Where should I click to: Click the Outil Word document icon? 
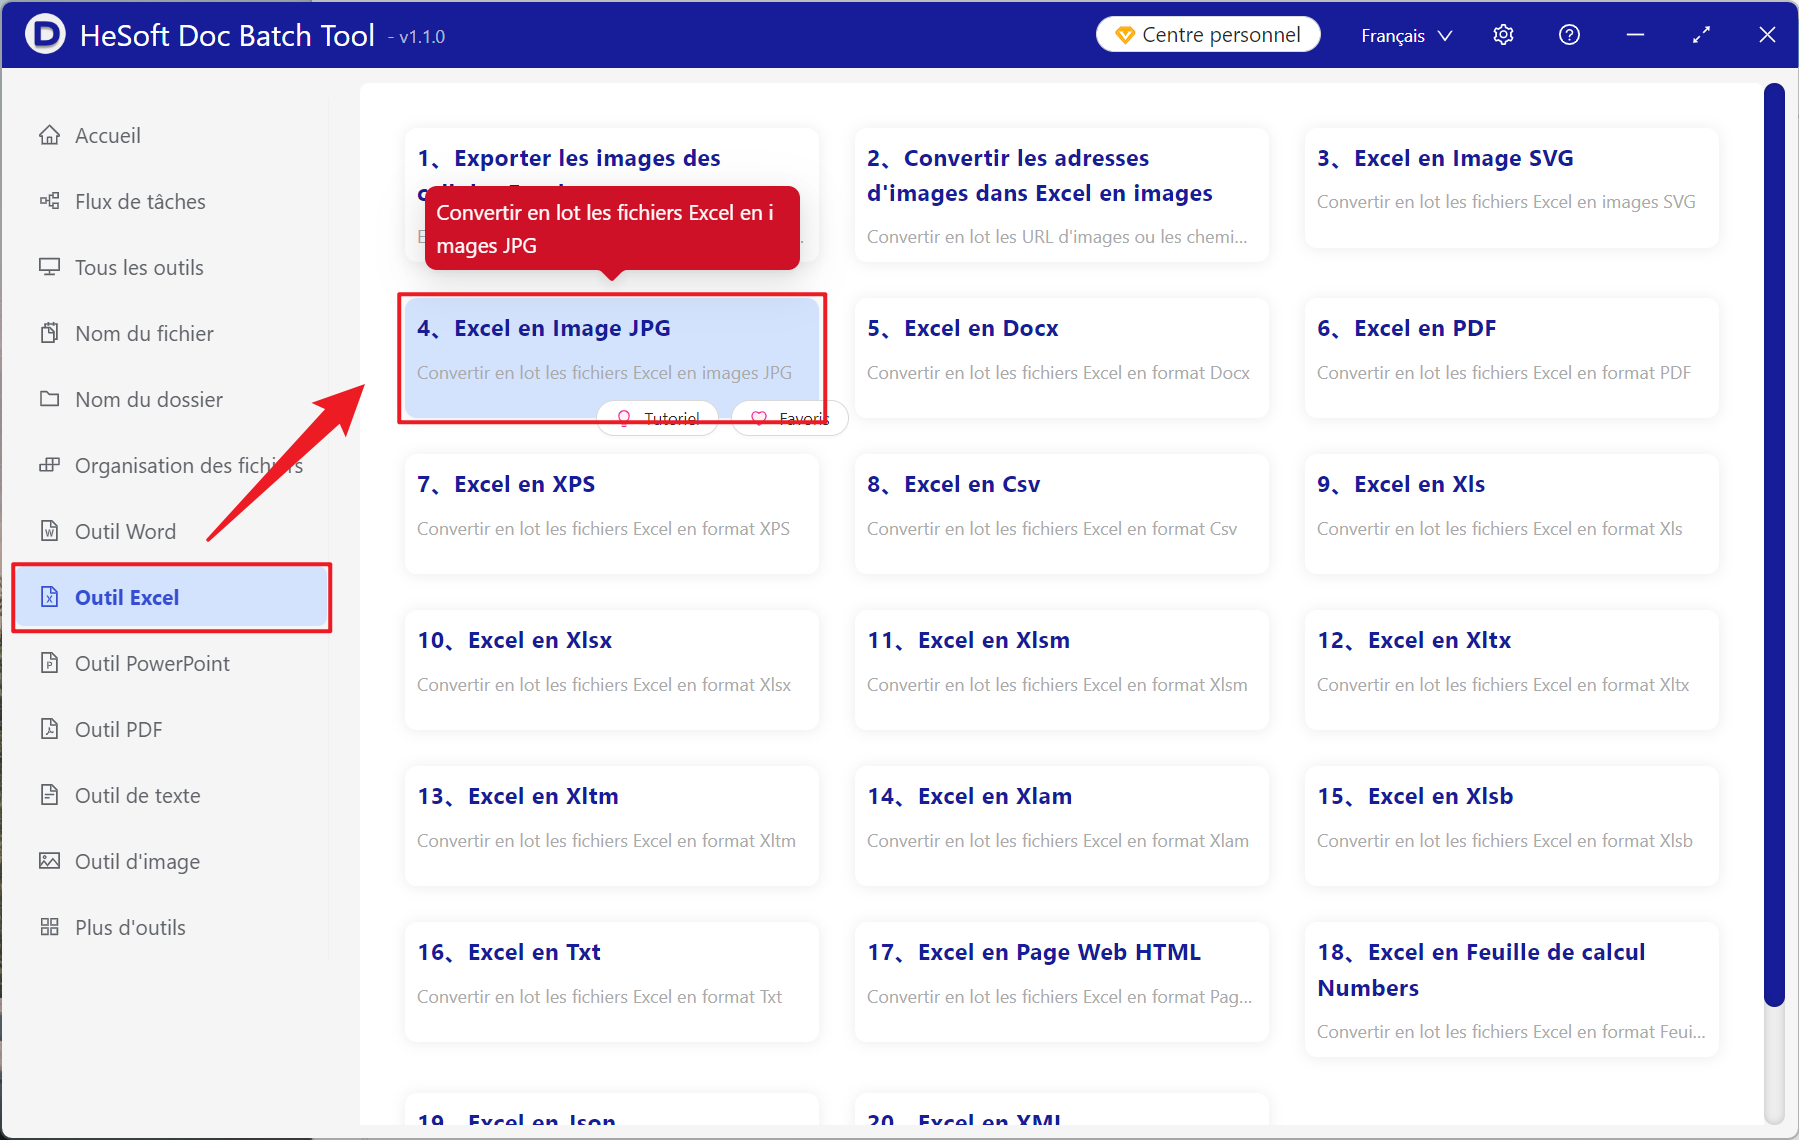click(49, 531)
